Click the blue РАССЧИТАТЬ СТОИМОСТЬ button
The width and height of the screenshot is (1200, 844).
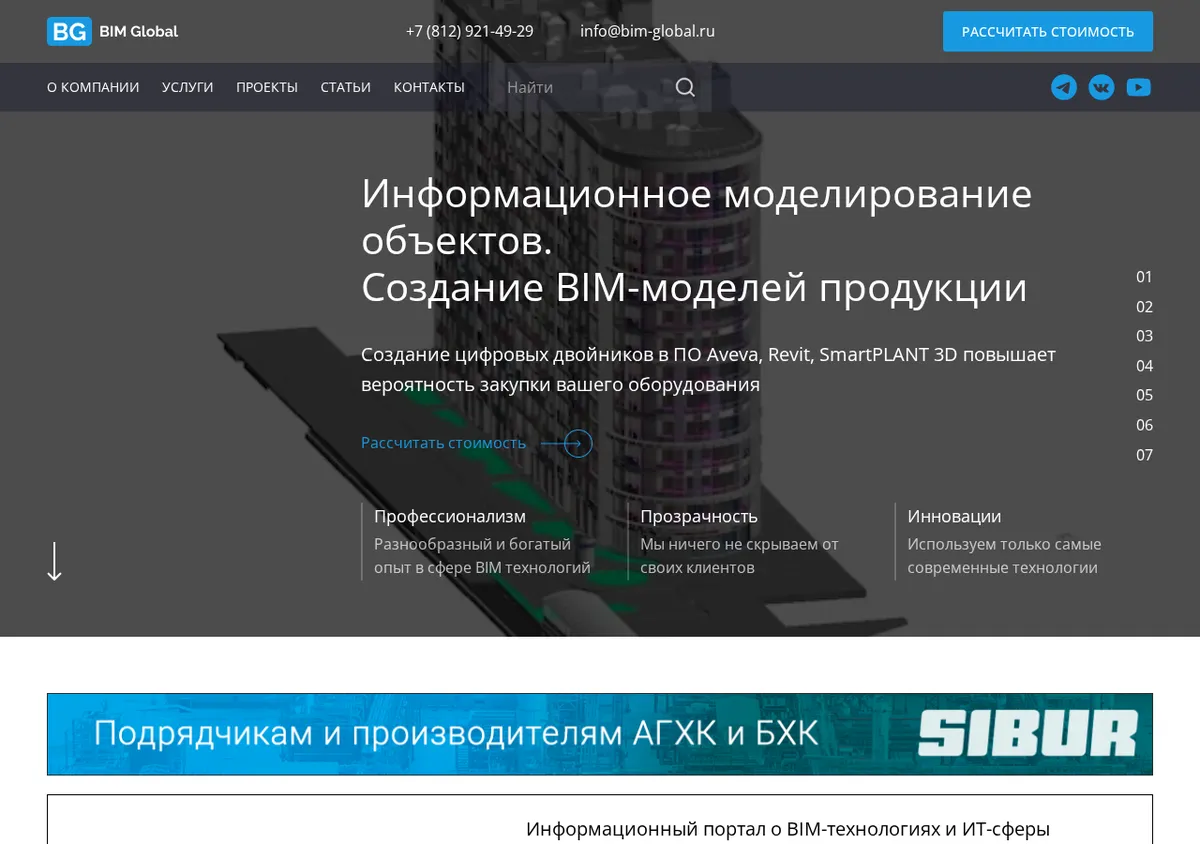click(1048, 31)
